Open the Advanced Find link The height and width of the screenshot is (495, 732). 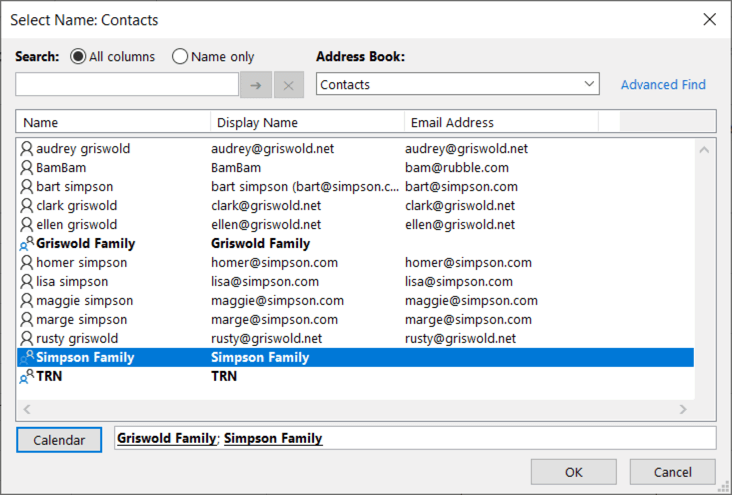(663, 85)
